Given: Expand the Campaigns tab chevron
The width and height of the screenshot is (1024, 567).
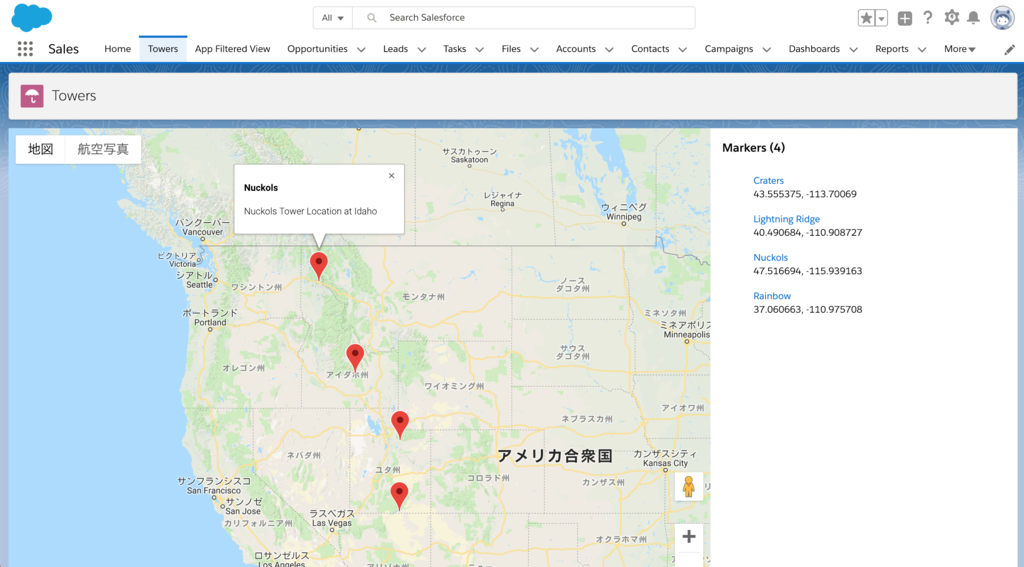Looking at the screenshot, I should [x=767, y=50].
